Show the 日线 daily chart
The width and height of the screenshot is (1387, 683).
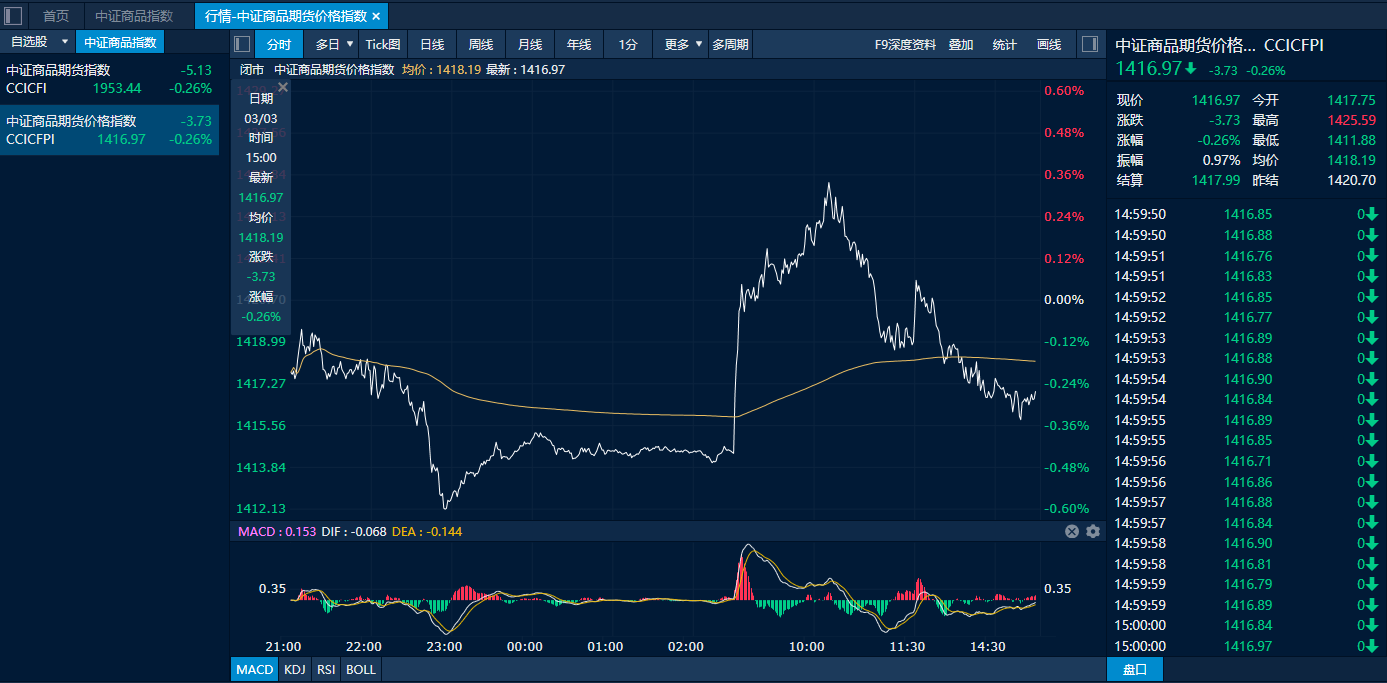432,44
